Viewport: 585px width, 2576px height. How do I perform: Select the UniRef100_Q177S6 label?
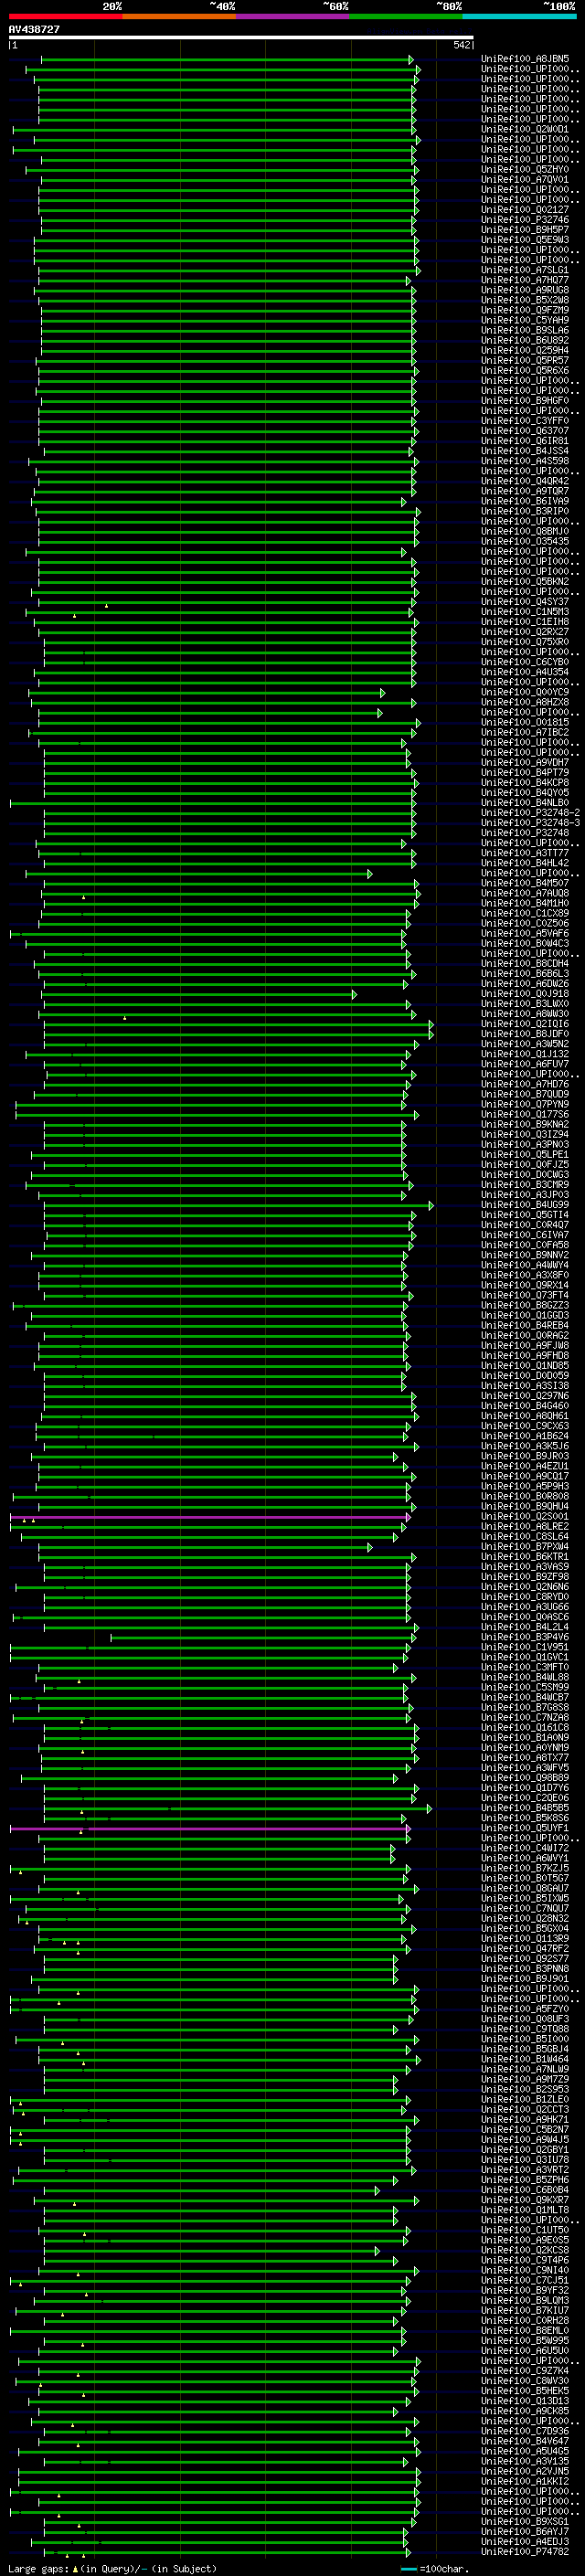525,1114
